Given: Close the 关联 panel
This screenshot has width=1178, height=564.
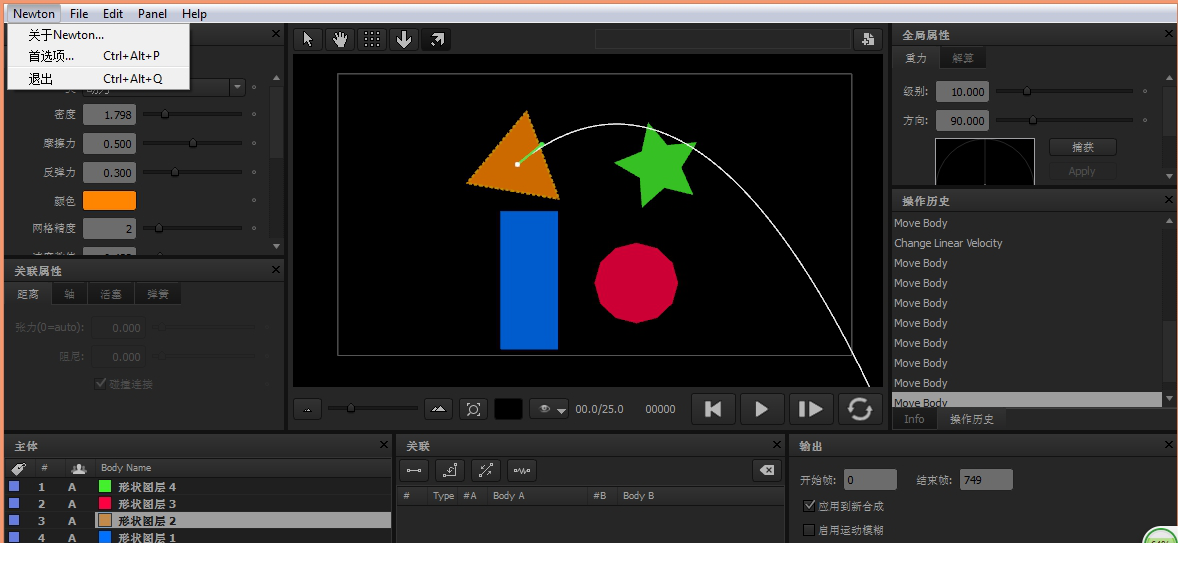Looking at the screenshot, I should point(778,445).
